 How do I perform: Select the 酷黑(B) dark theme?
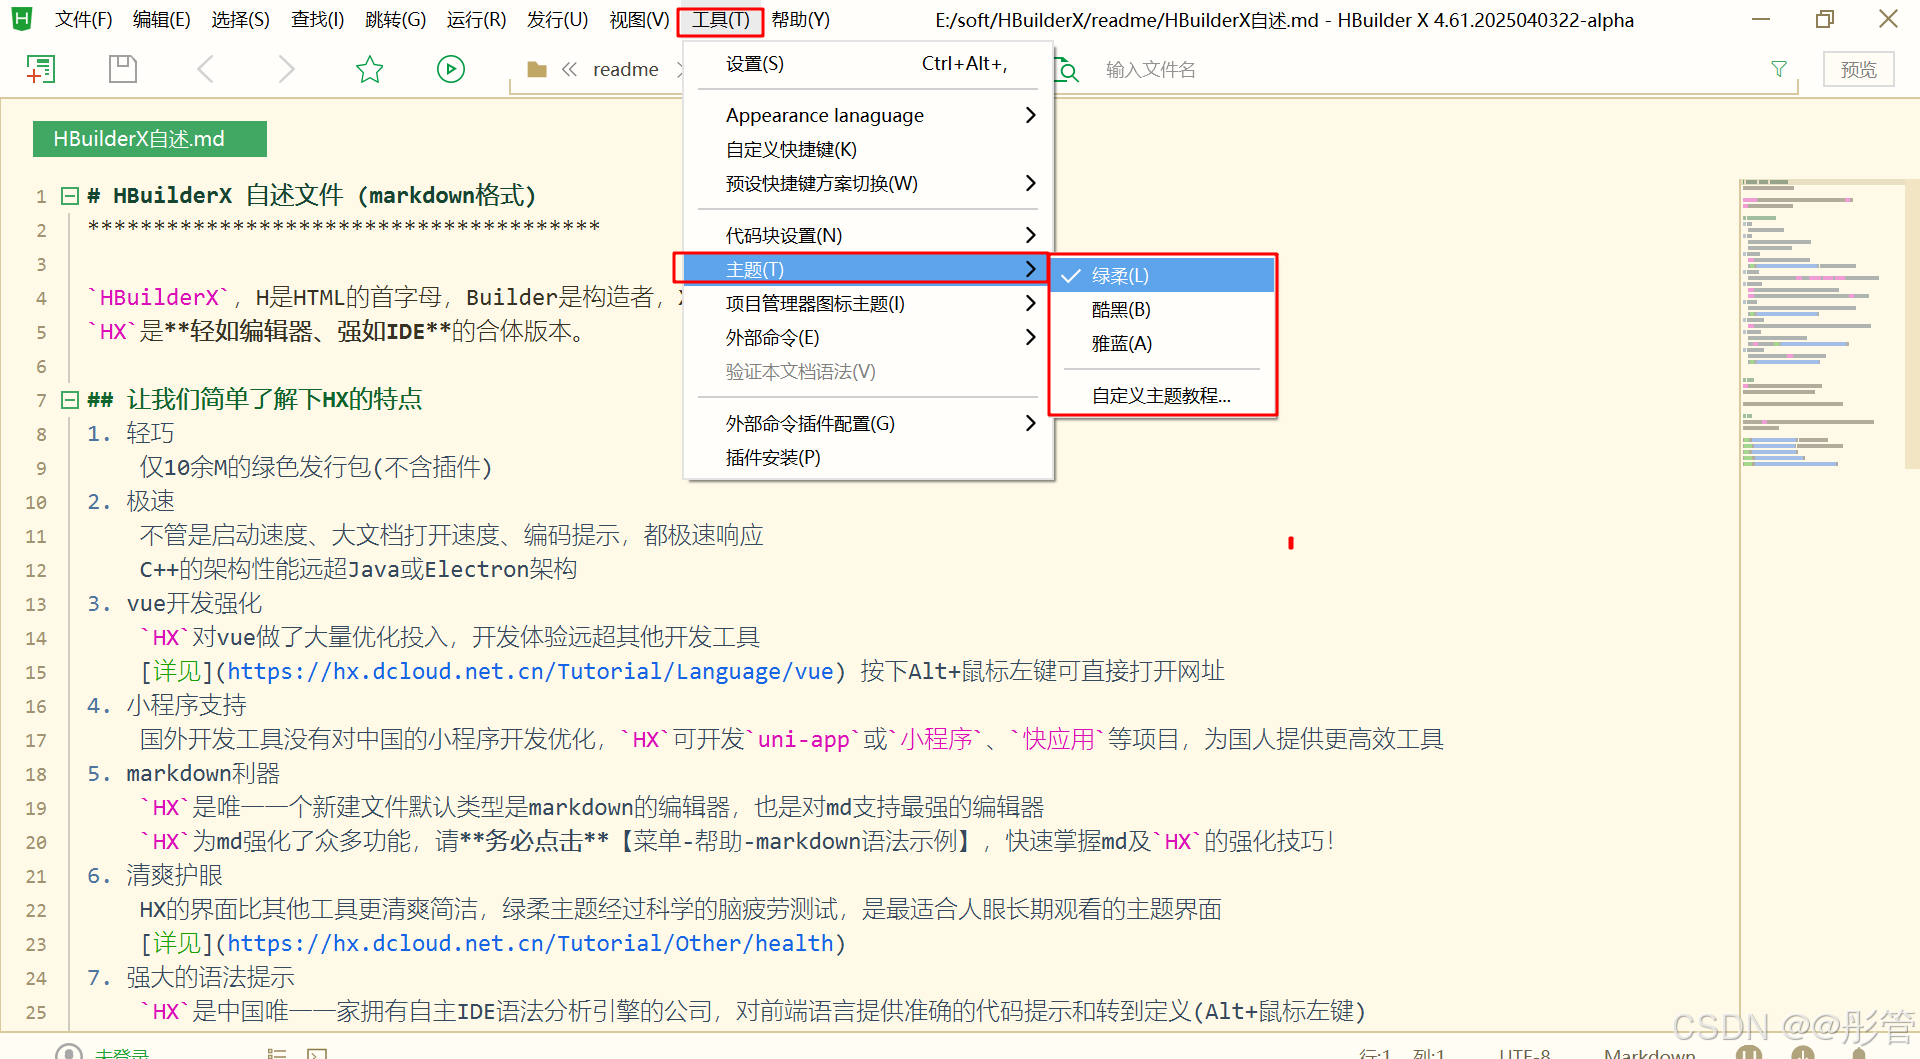pos(1163,309)
